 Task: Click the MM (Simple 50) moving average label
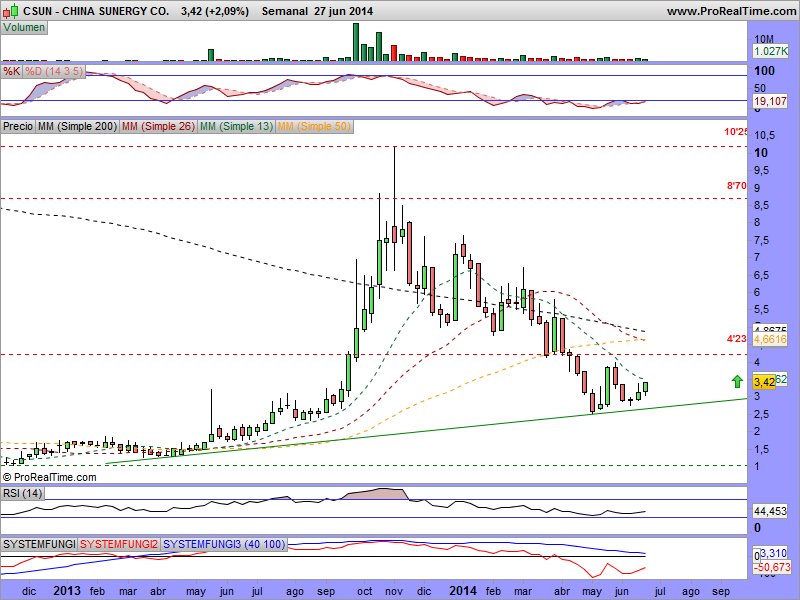314,126
